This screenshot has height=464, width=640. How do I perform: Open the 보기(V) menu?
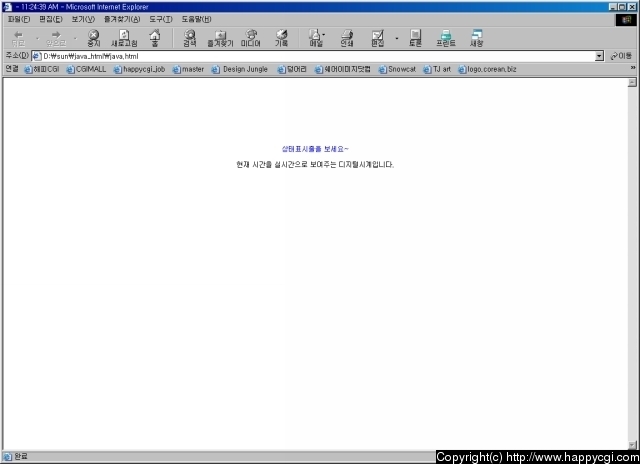[x=83, y=19]
